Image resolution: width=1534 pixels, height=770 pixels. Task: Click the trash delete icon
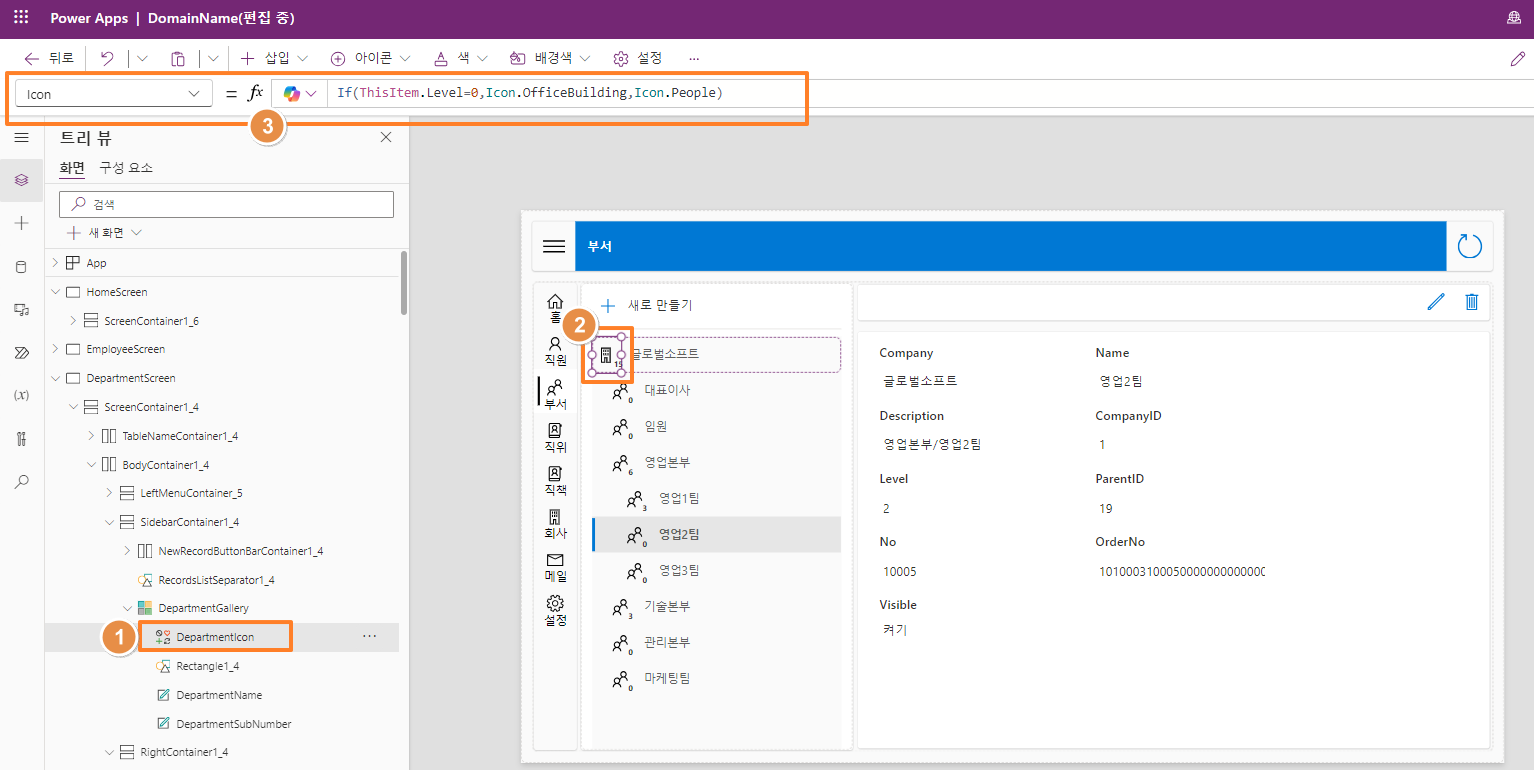[x=1471, y=302]
